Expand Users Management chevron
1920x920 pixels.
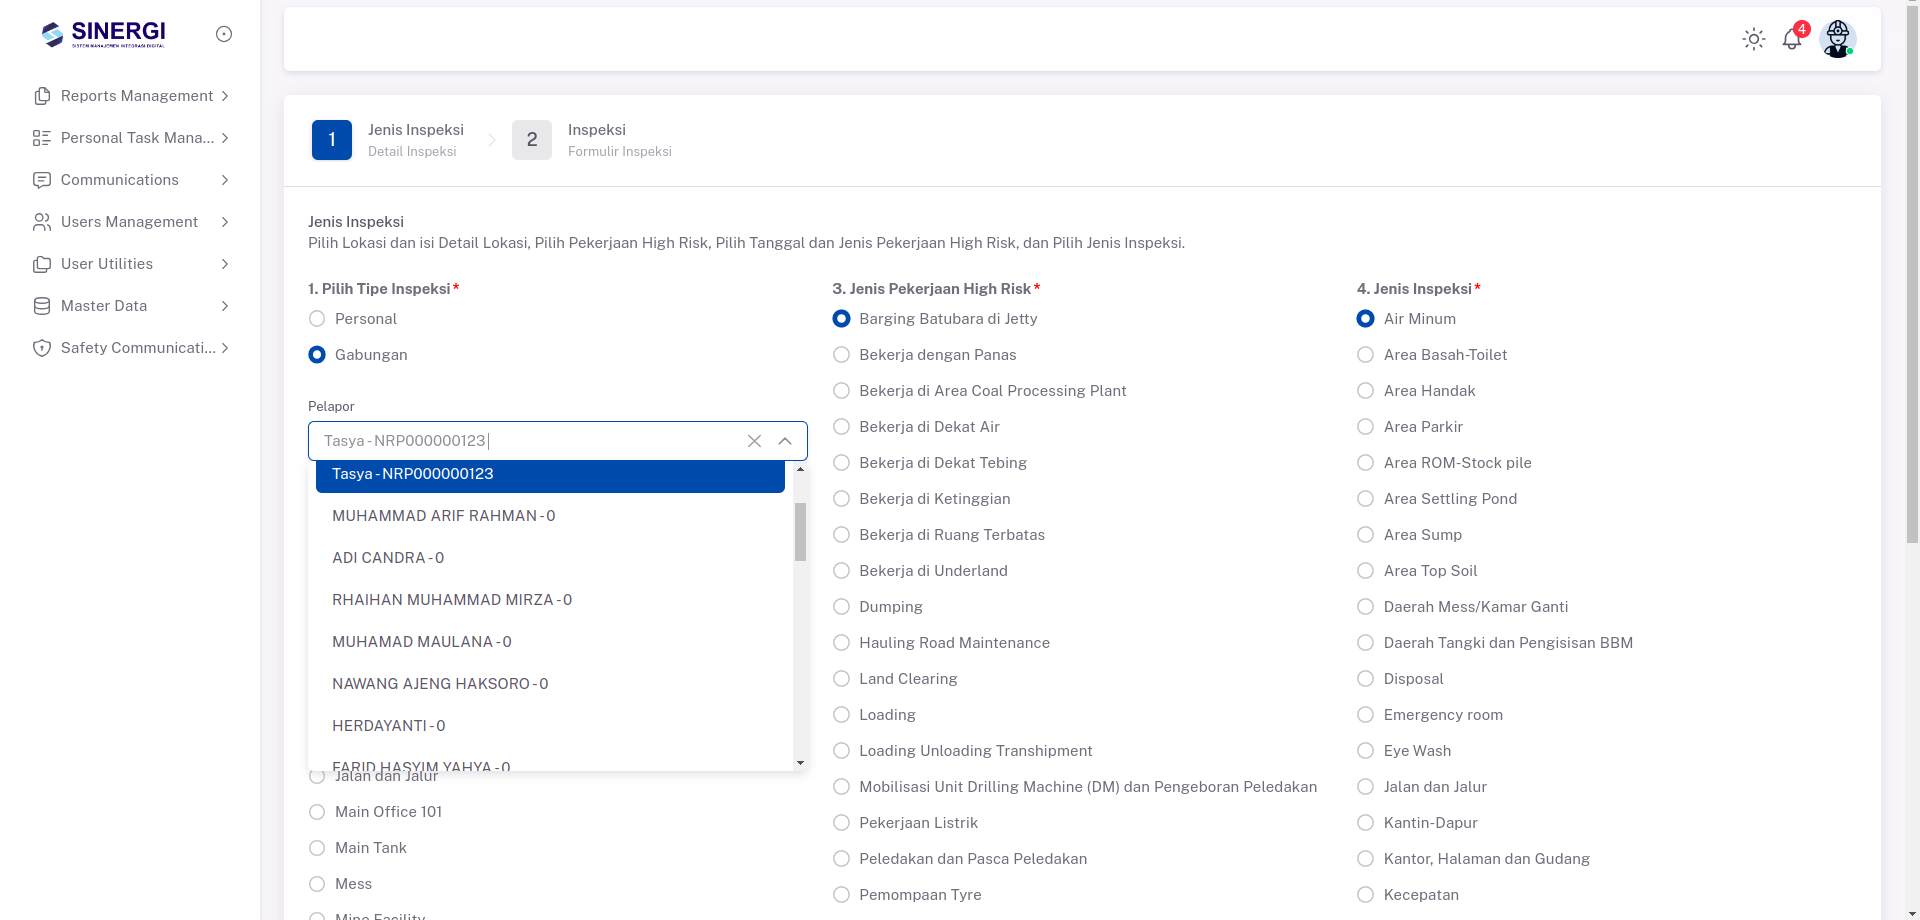pos(225,222)
